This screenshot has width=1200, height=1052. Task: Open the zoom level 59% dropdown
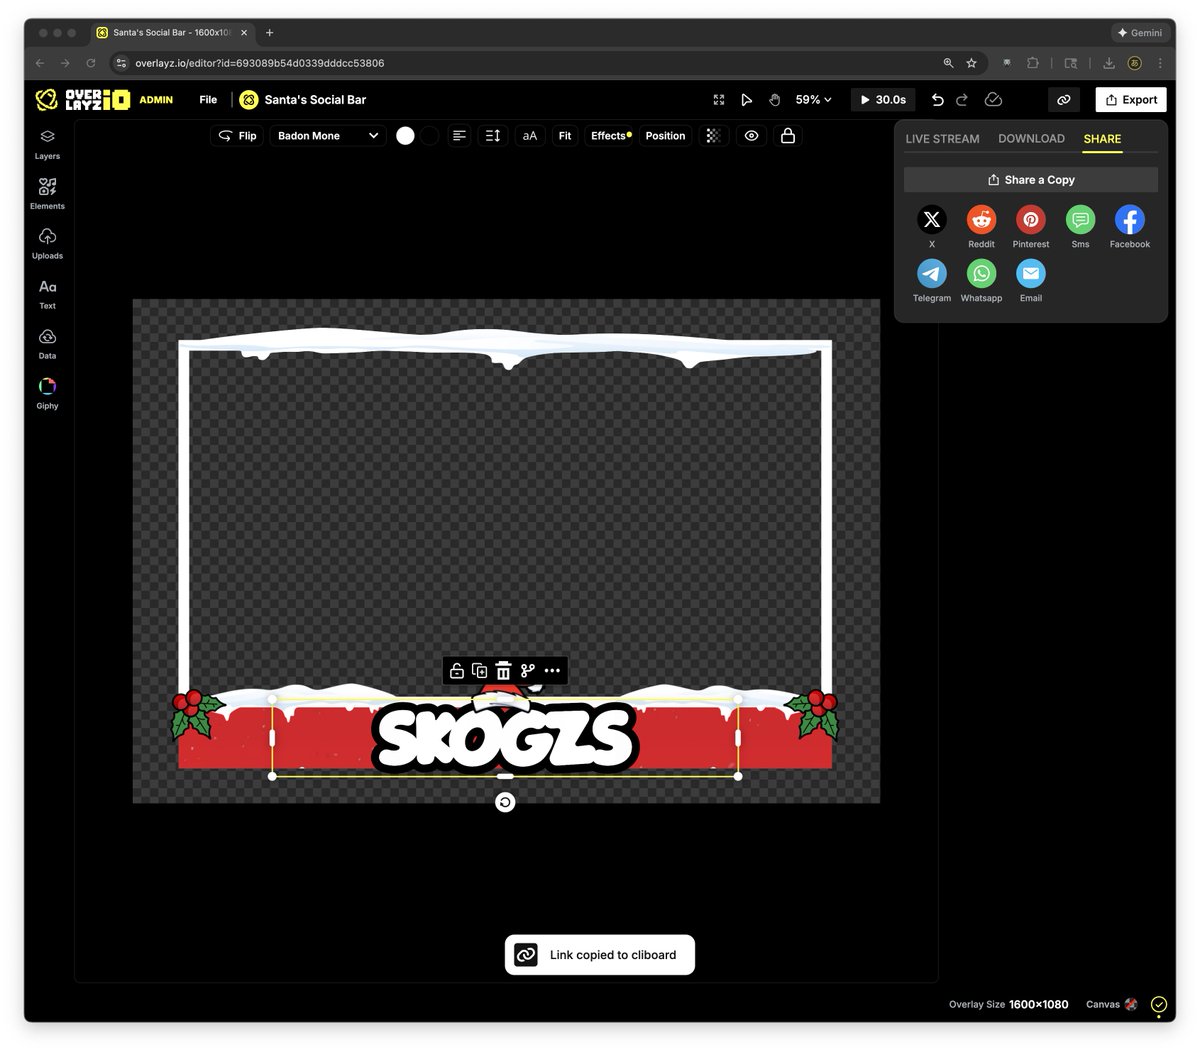click(x=812, y=99)
